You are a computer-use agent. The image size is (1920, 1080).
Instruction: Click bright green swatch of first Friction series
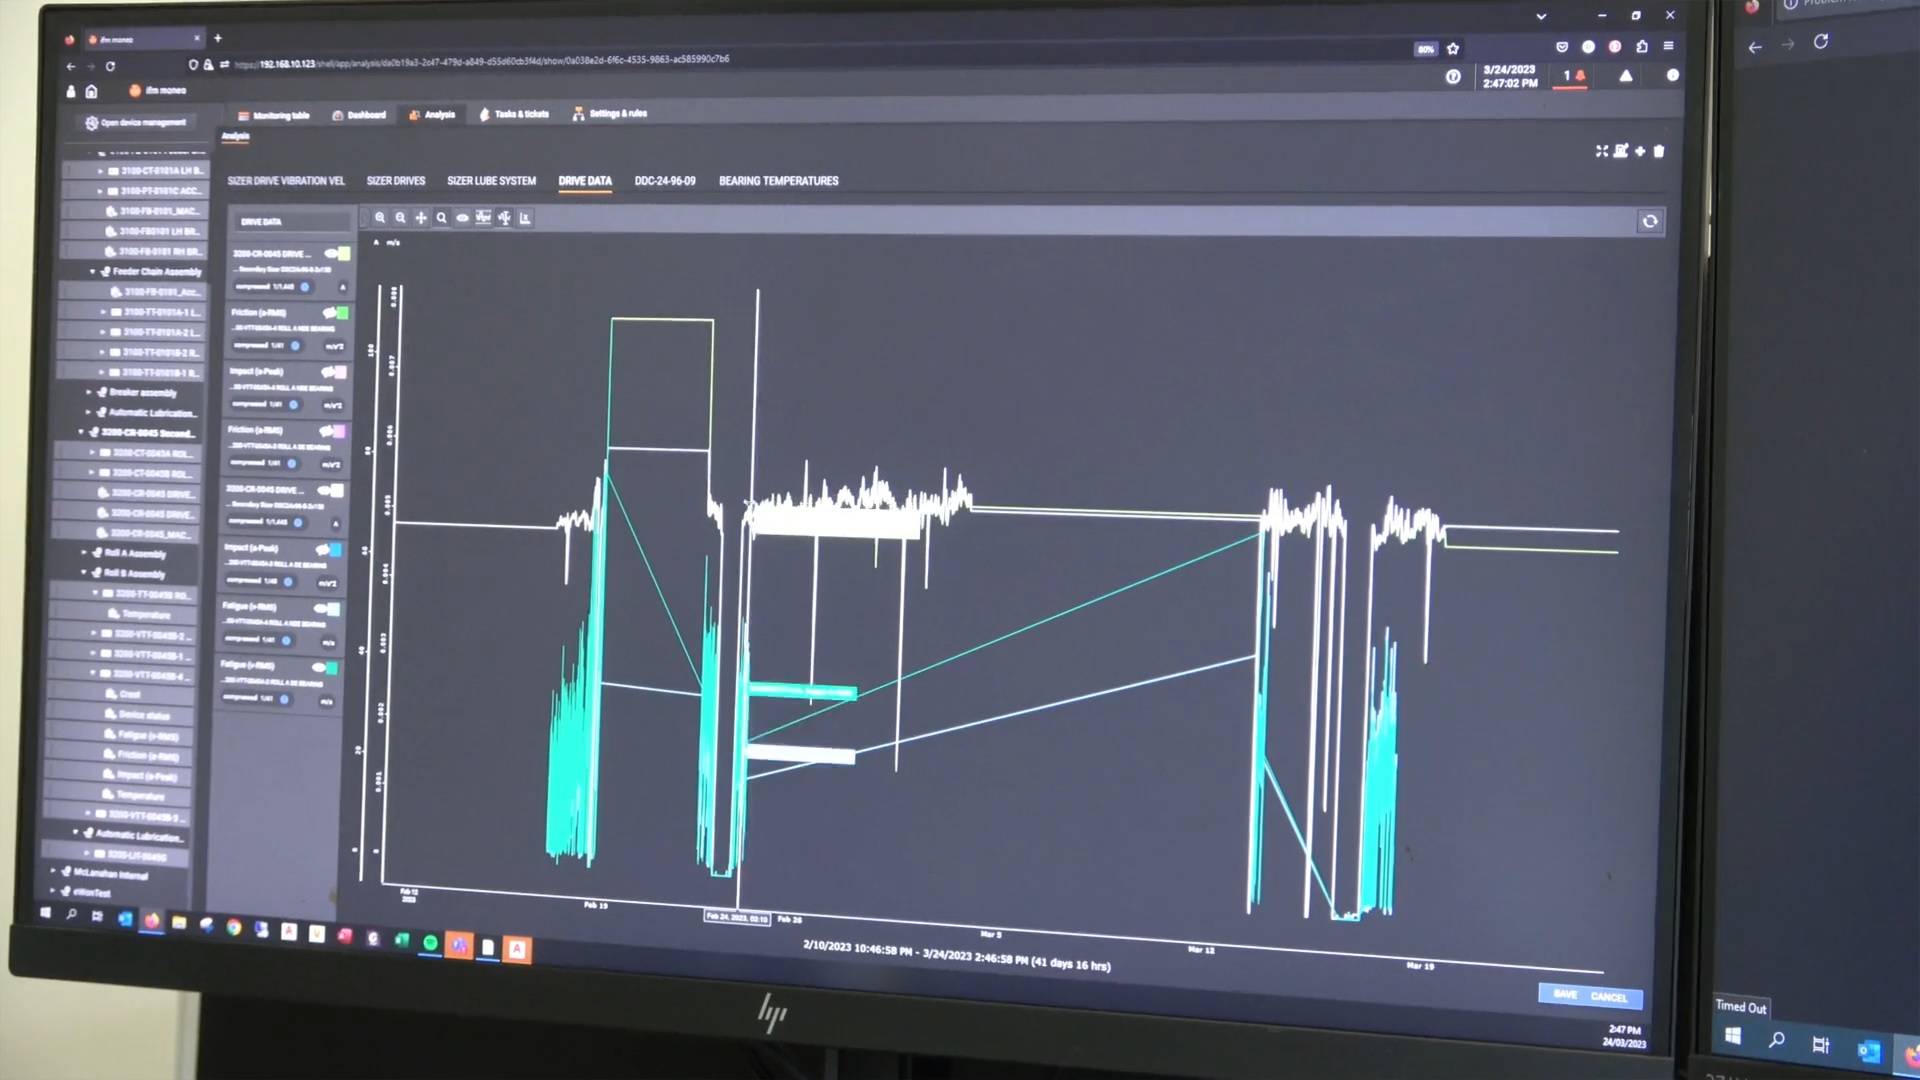[342, 313]
